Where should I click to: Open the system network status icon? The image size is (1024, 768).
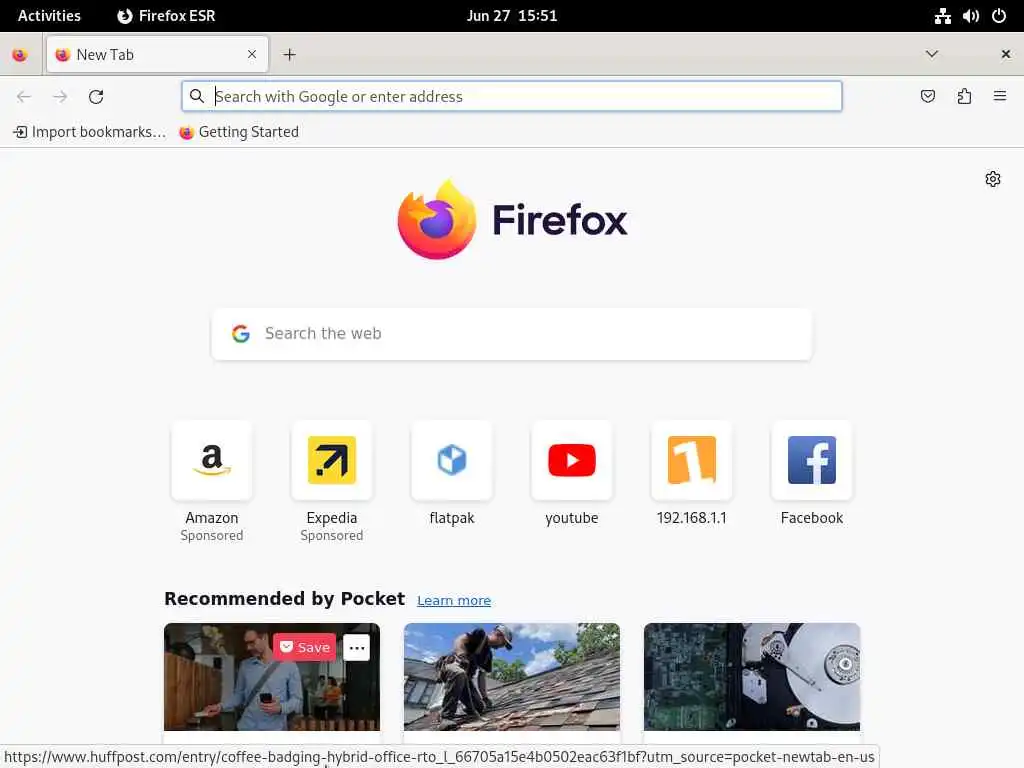(942, 16)
